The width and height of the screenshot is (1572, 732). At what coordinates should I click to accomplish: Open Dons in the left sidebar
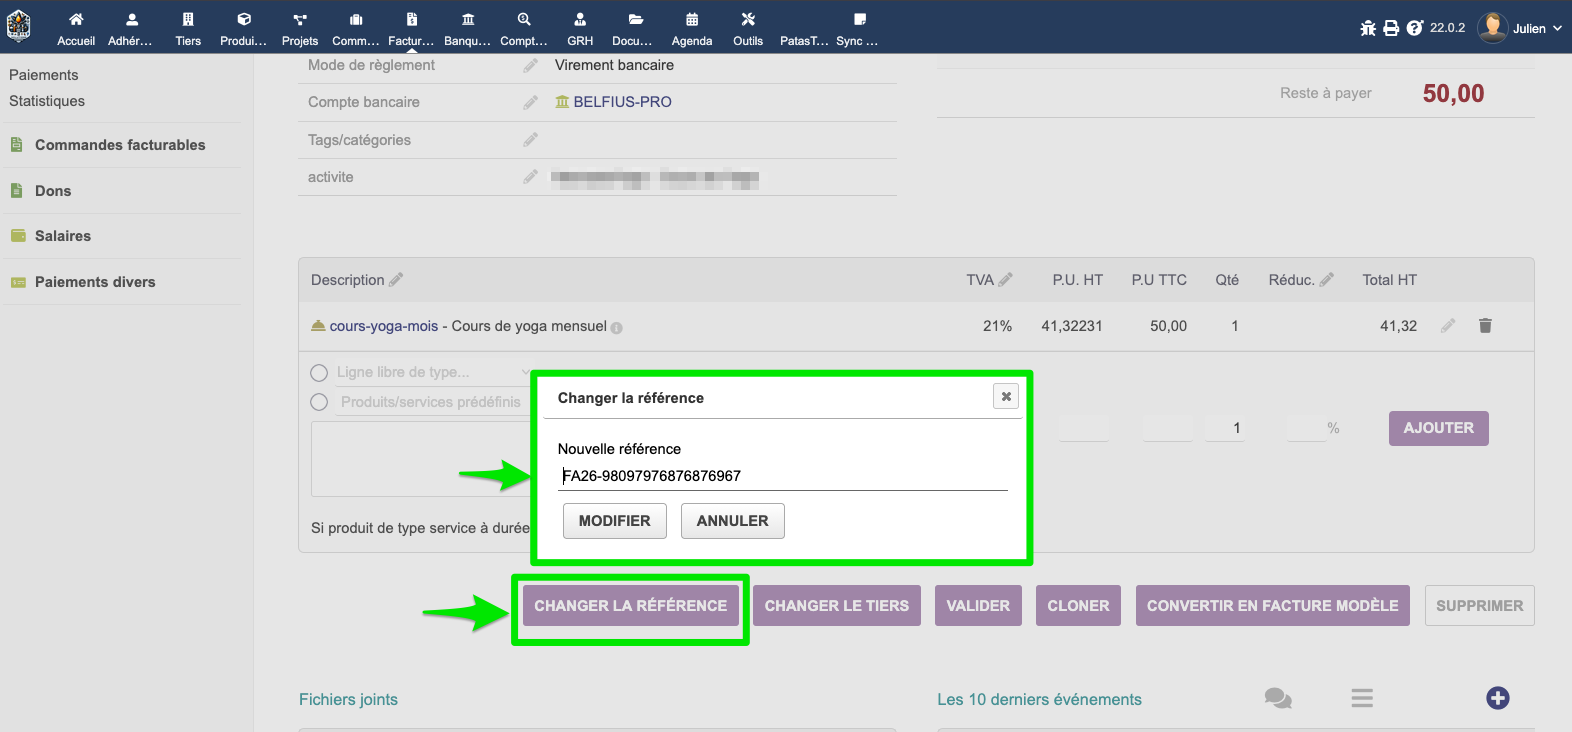pyautogui.click(x=53, y=191)
